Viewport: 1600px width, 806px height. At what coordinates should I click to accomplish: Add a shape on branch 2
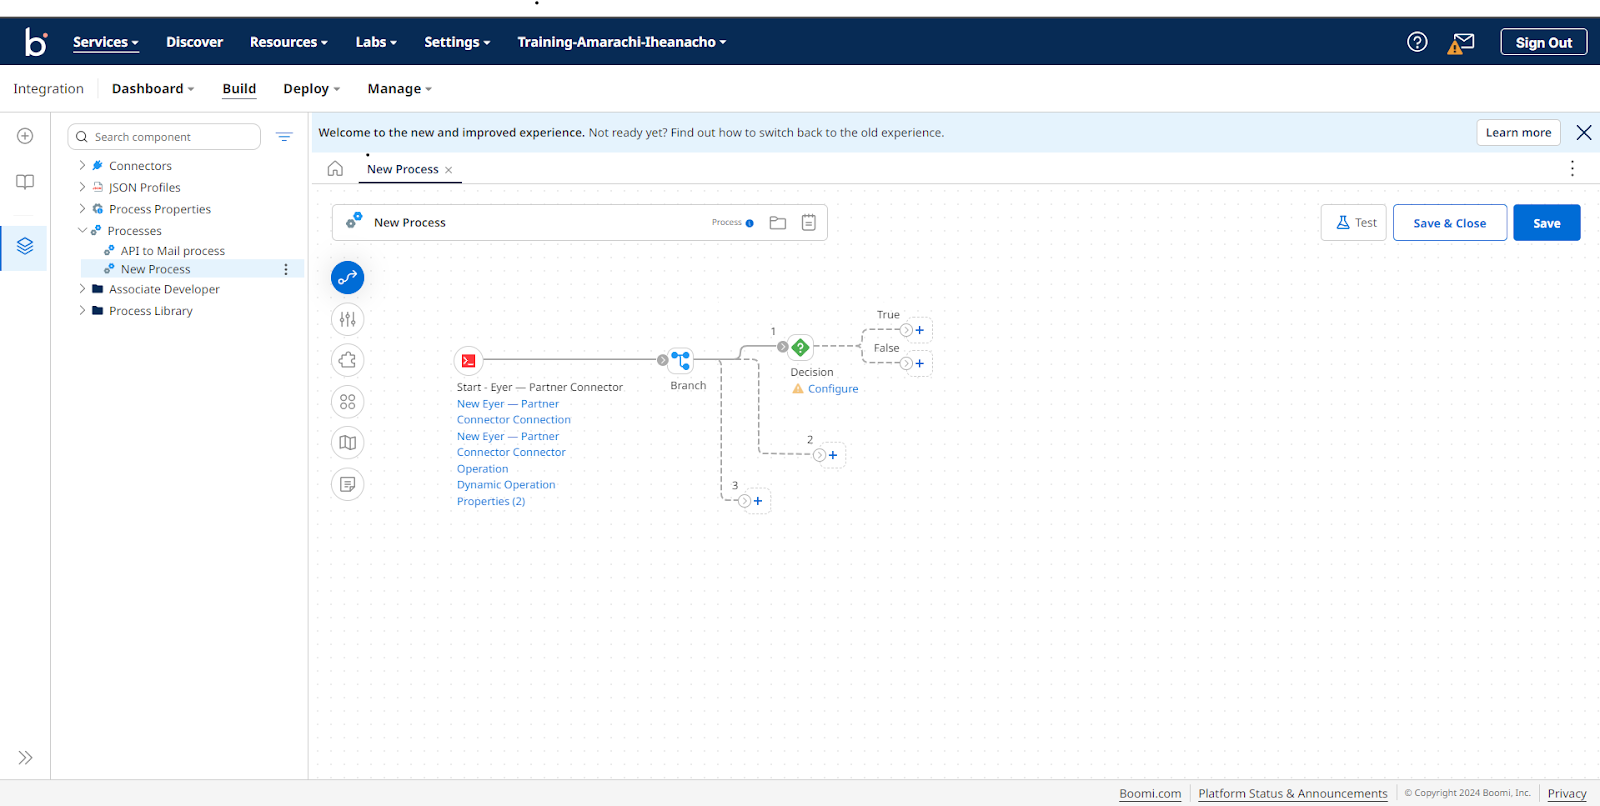833,455
